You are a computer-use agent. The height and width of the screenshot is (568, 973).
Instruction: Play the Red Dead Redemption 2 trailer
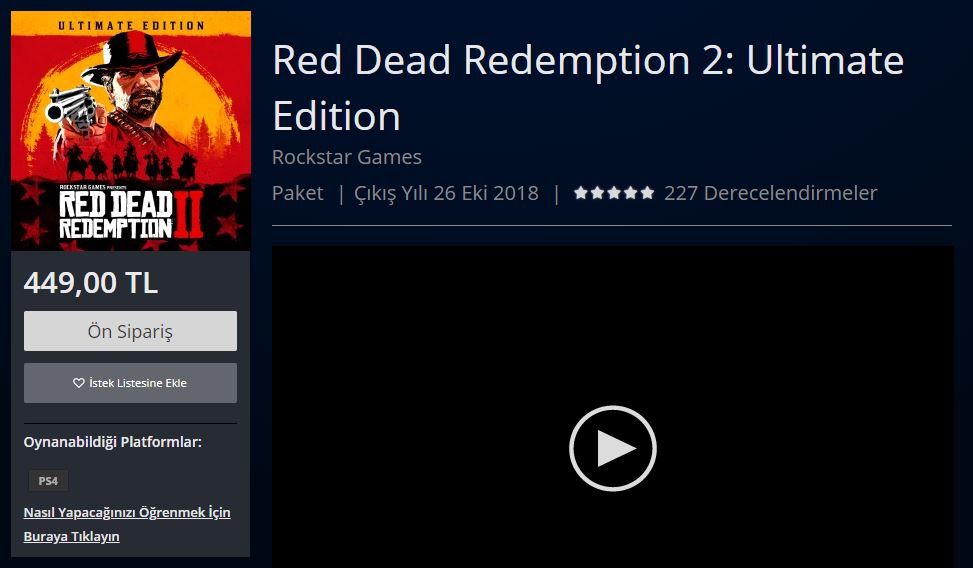point(612,448)
